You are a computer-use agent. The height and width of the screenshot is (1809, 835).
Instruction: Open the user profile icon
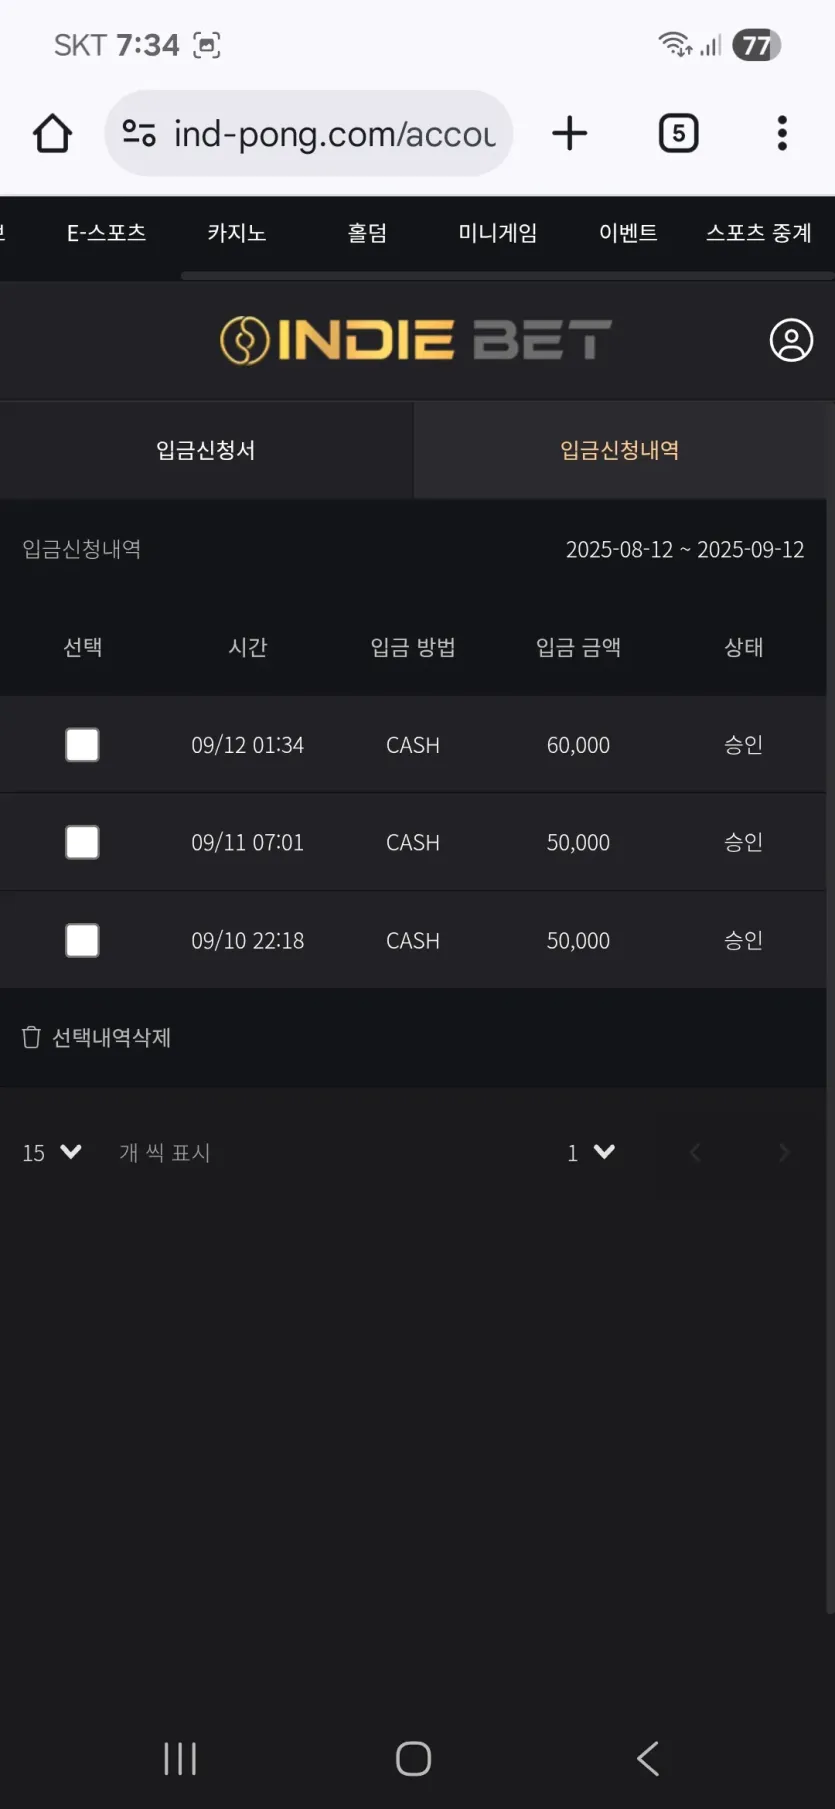point(791,341)
